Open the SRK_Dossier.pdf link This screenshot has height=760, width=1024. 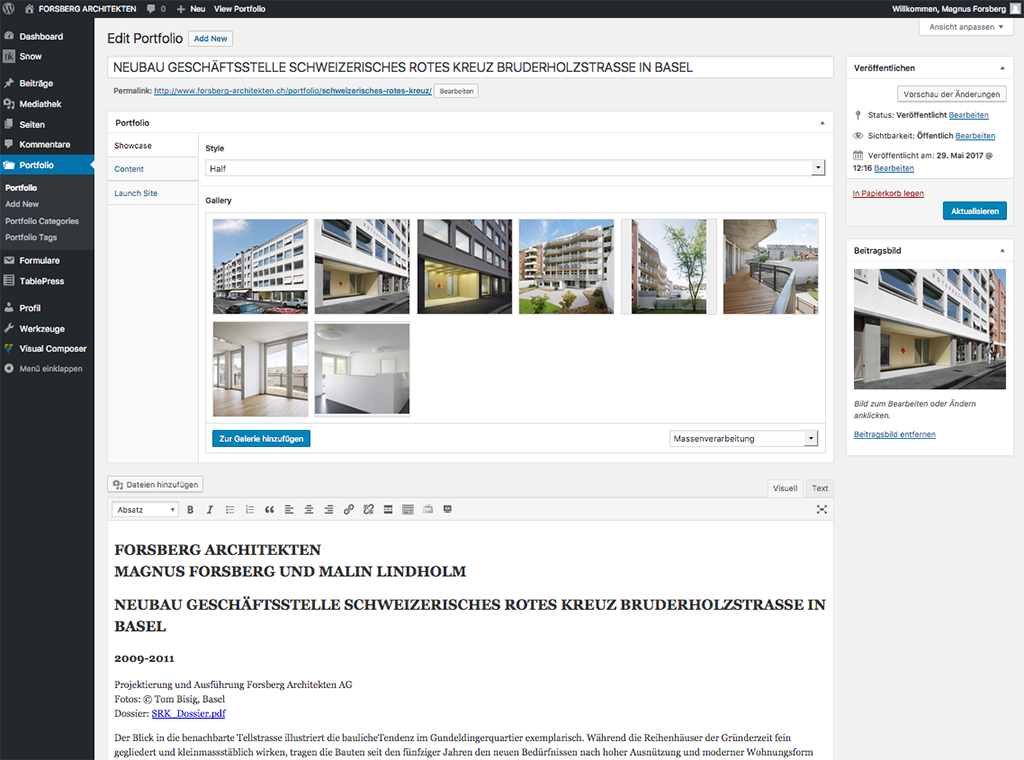(188, 714)
